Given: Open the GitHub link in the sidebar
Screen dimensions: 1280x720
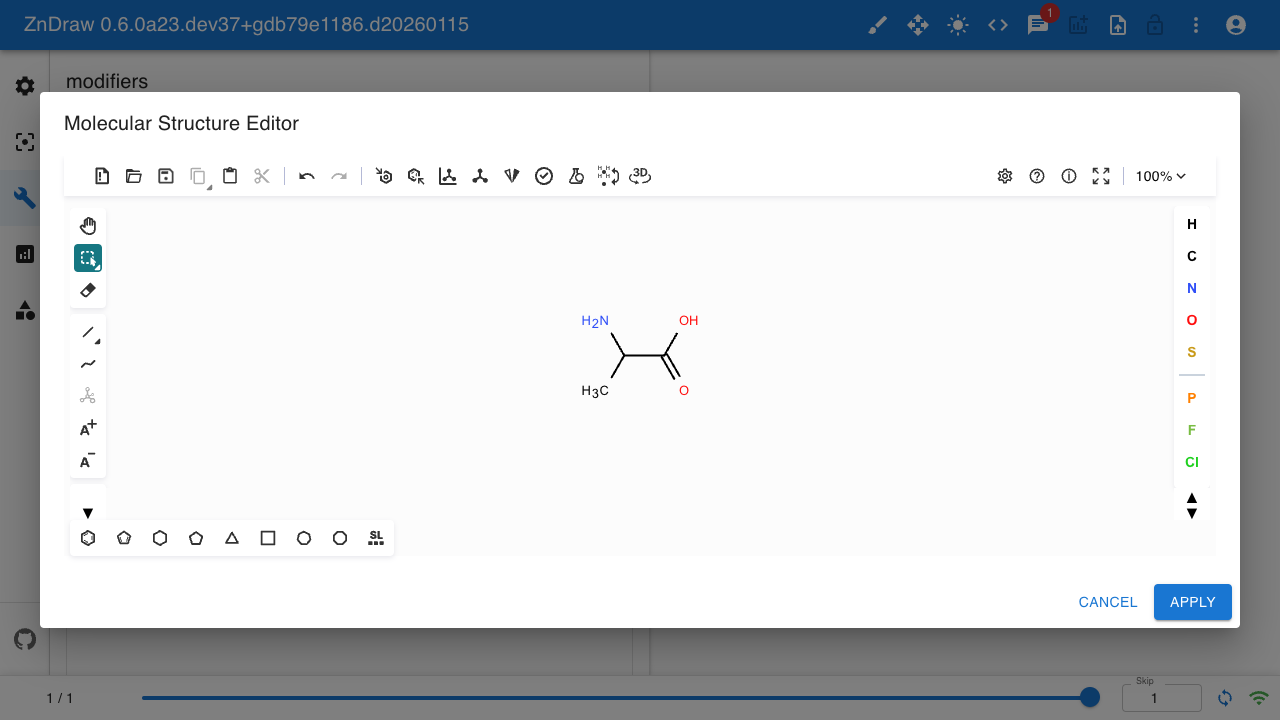Looking at the screenshot, I should 25,638.
